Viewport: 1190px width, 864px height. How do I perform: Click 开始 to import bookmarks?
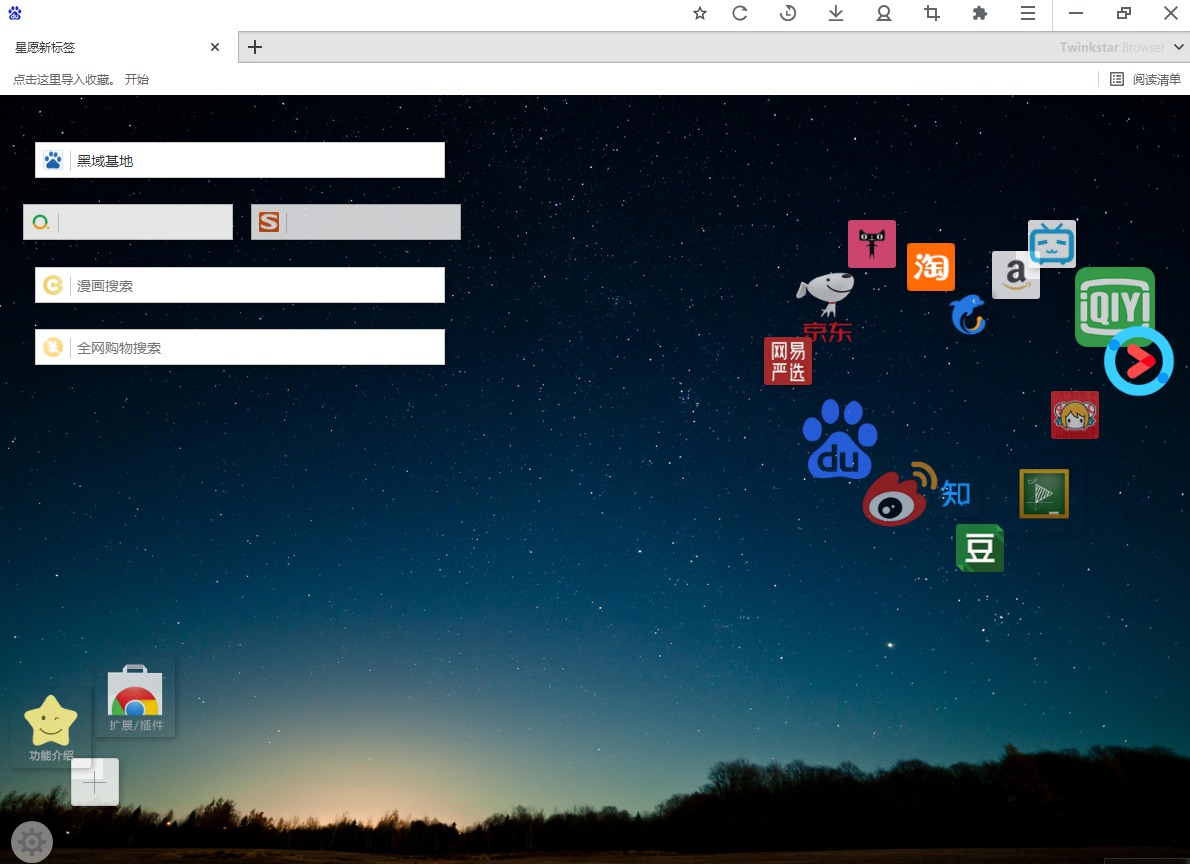[137, 79]
